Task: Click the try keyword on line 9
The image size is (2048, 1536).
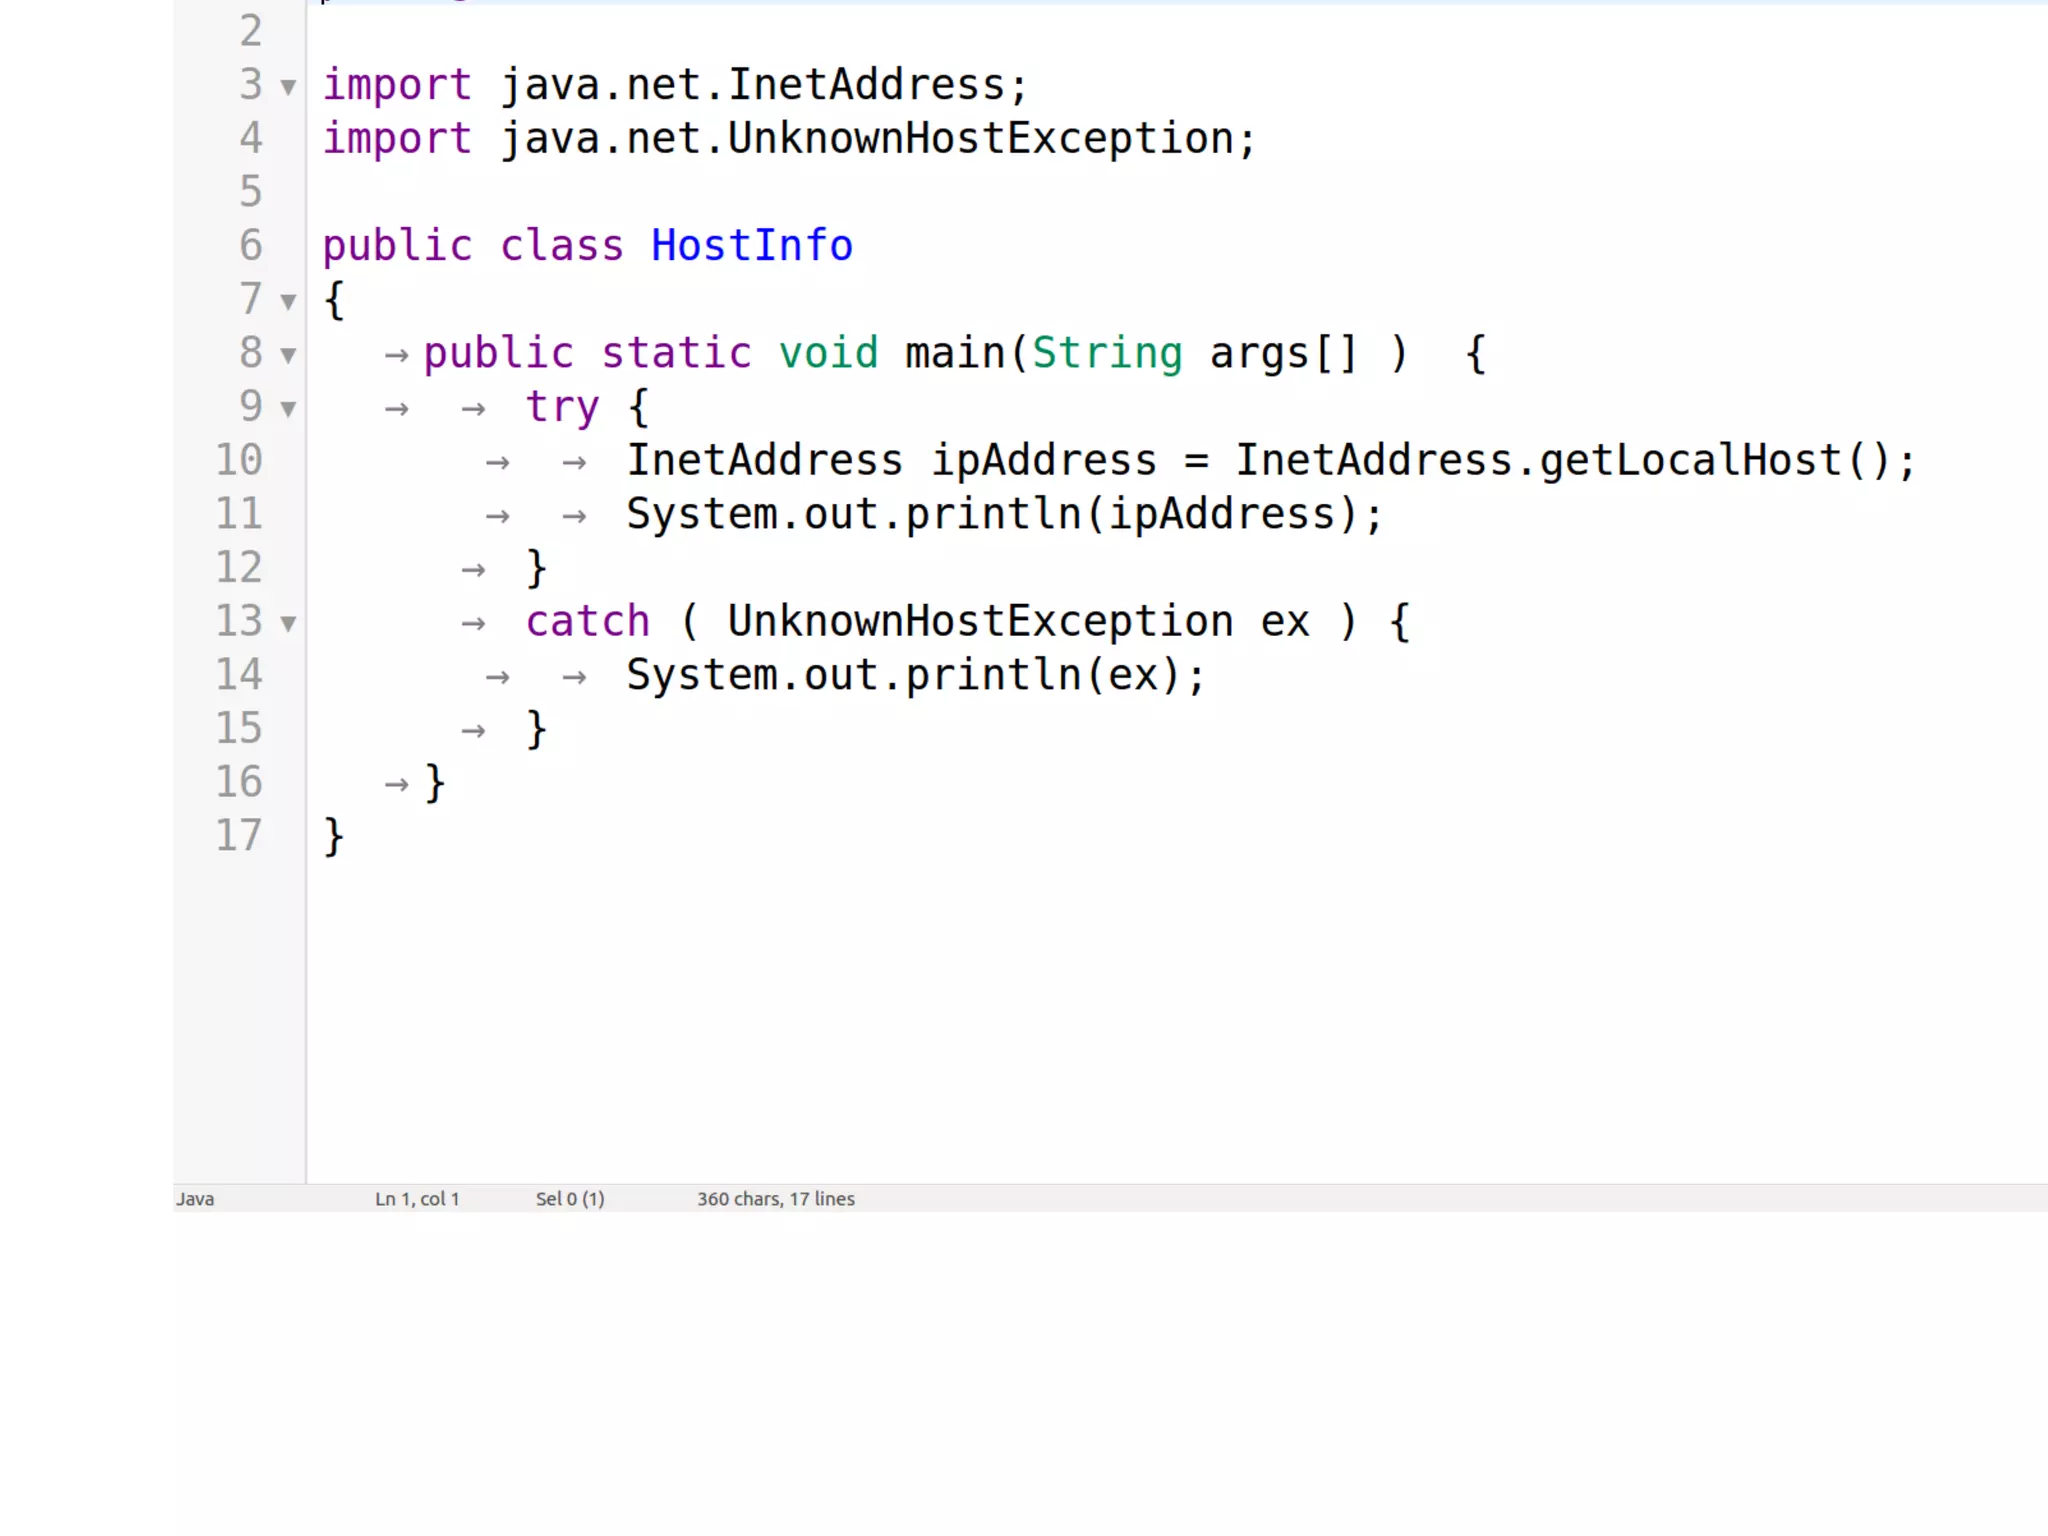Action: [562, 407]
